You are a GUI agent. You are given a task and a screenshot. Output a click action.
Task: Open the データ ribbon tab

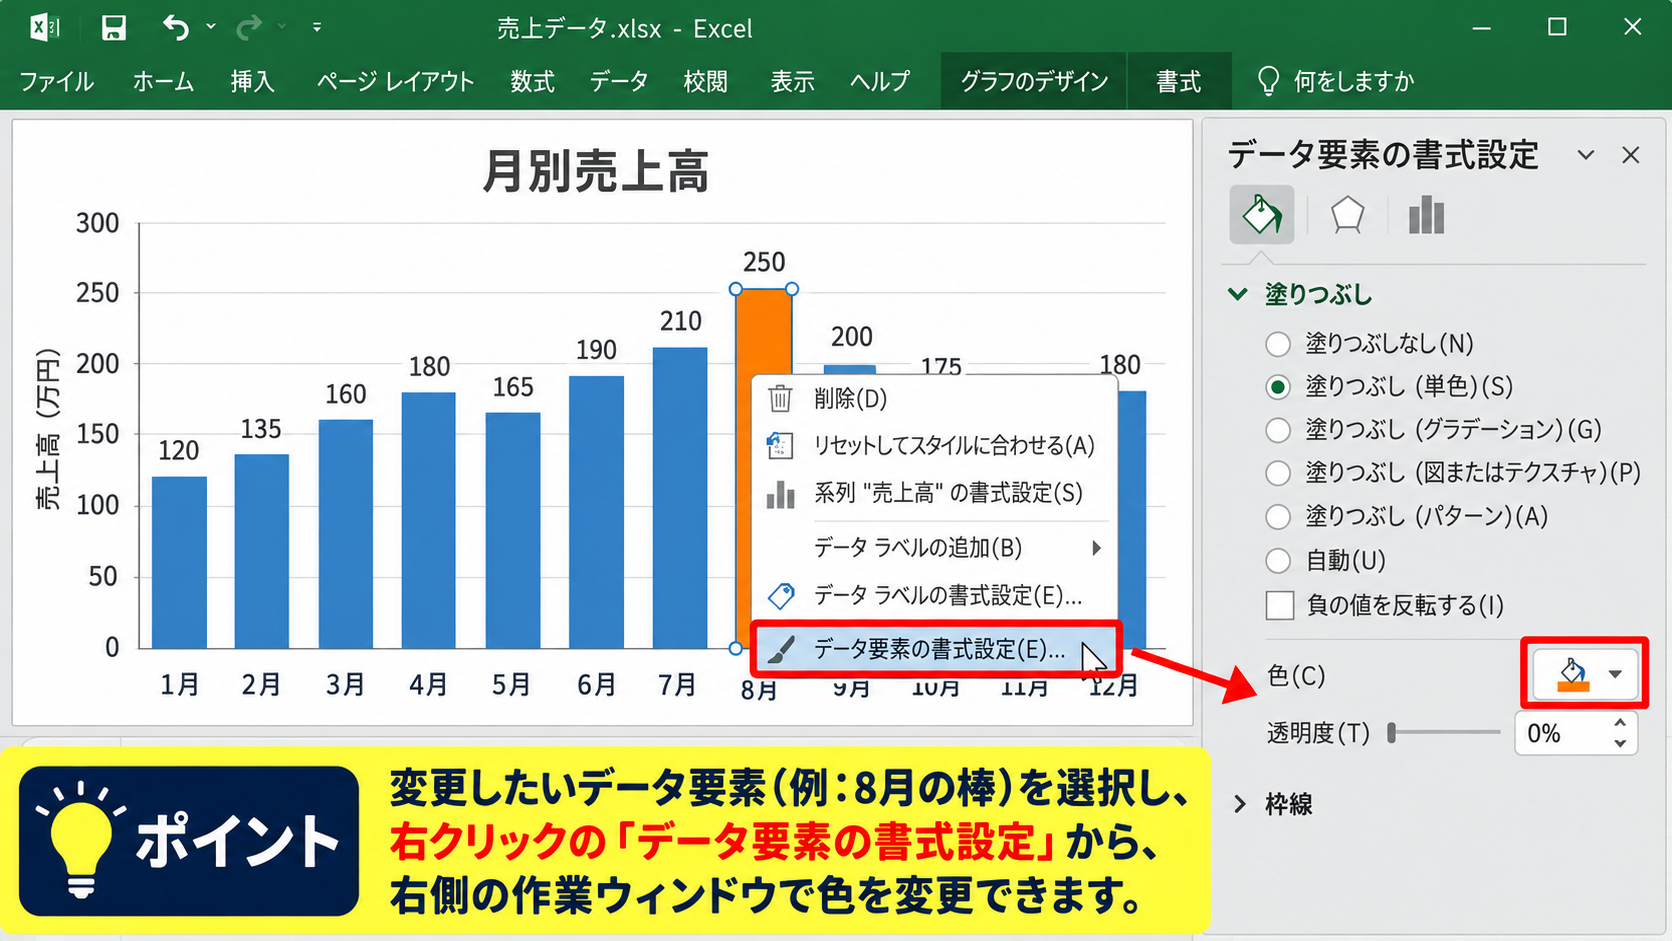click(618, 81)
